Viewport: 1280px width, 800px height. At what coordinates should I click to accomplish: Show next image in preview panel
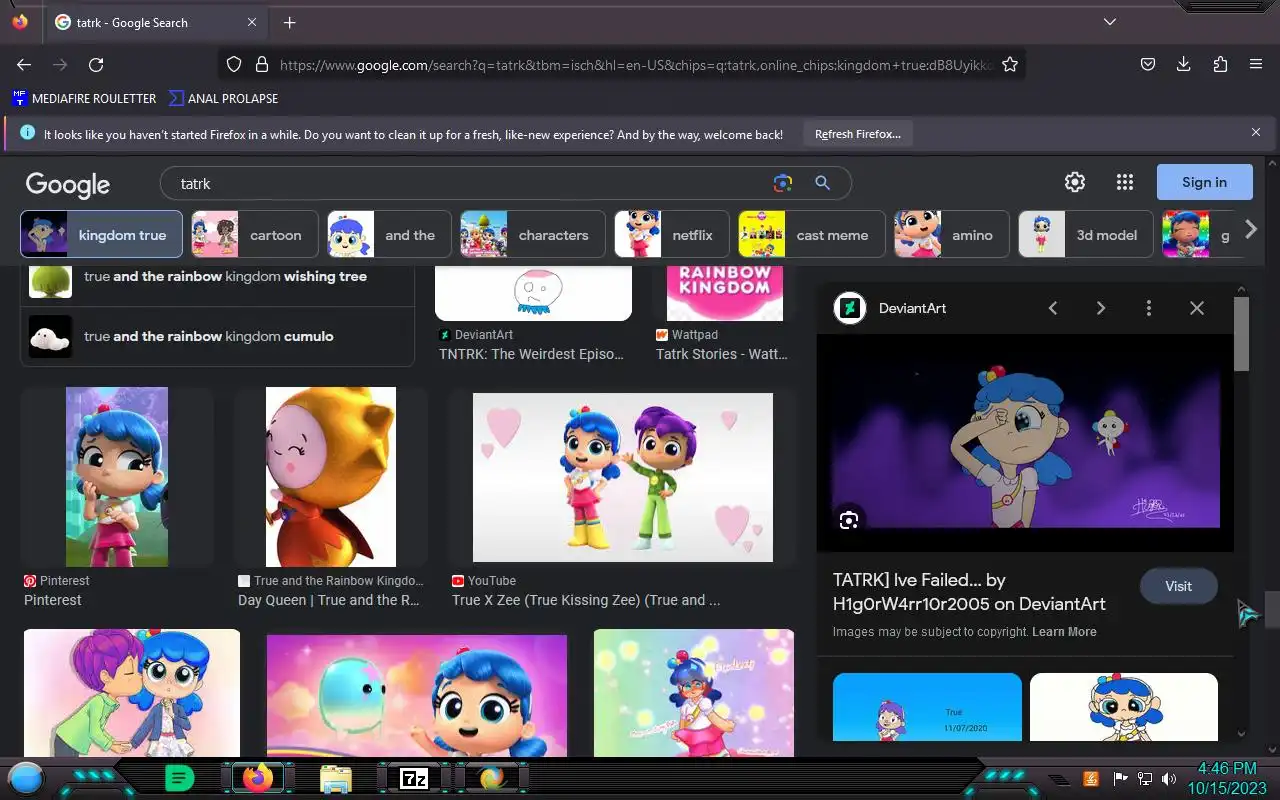[x=1101, y=308]
